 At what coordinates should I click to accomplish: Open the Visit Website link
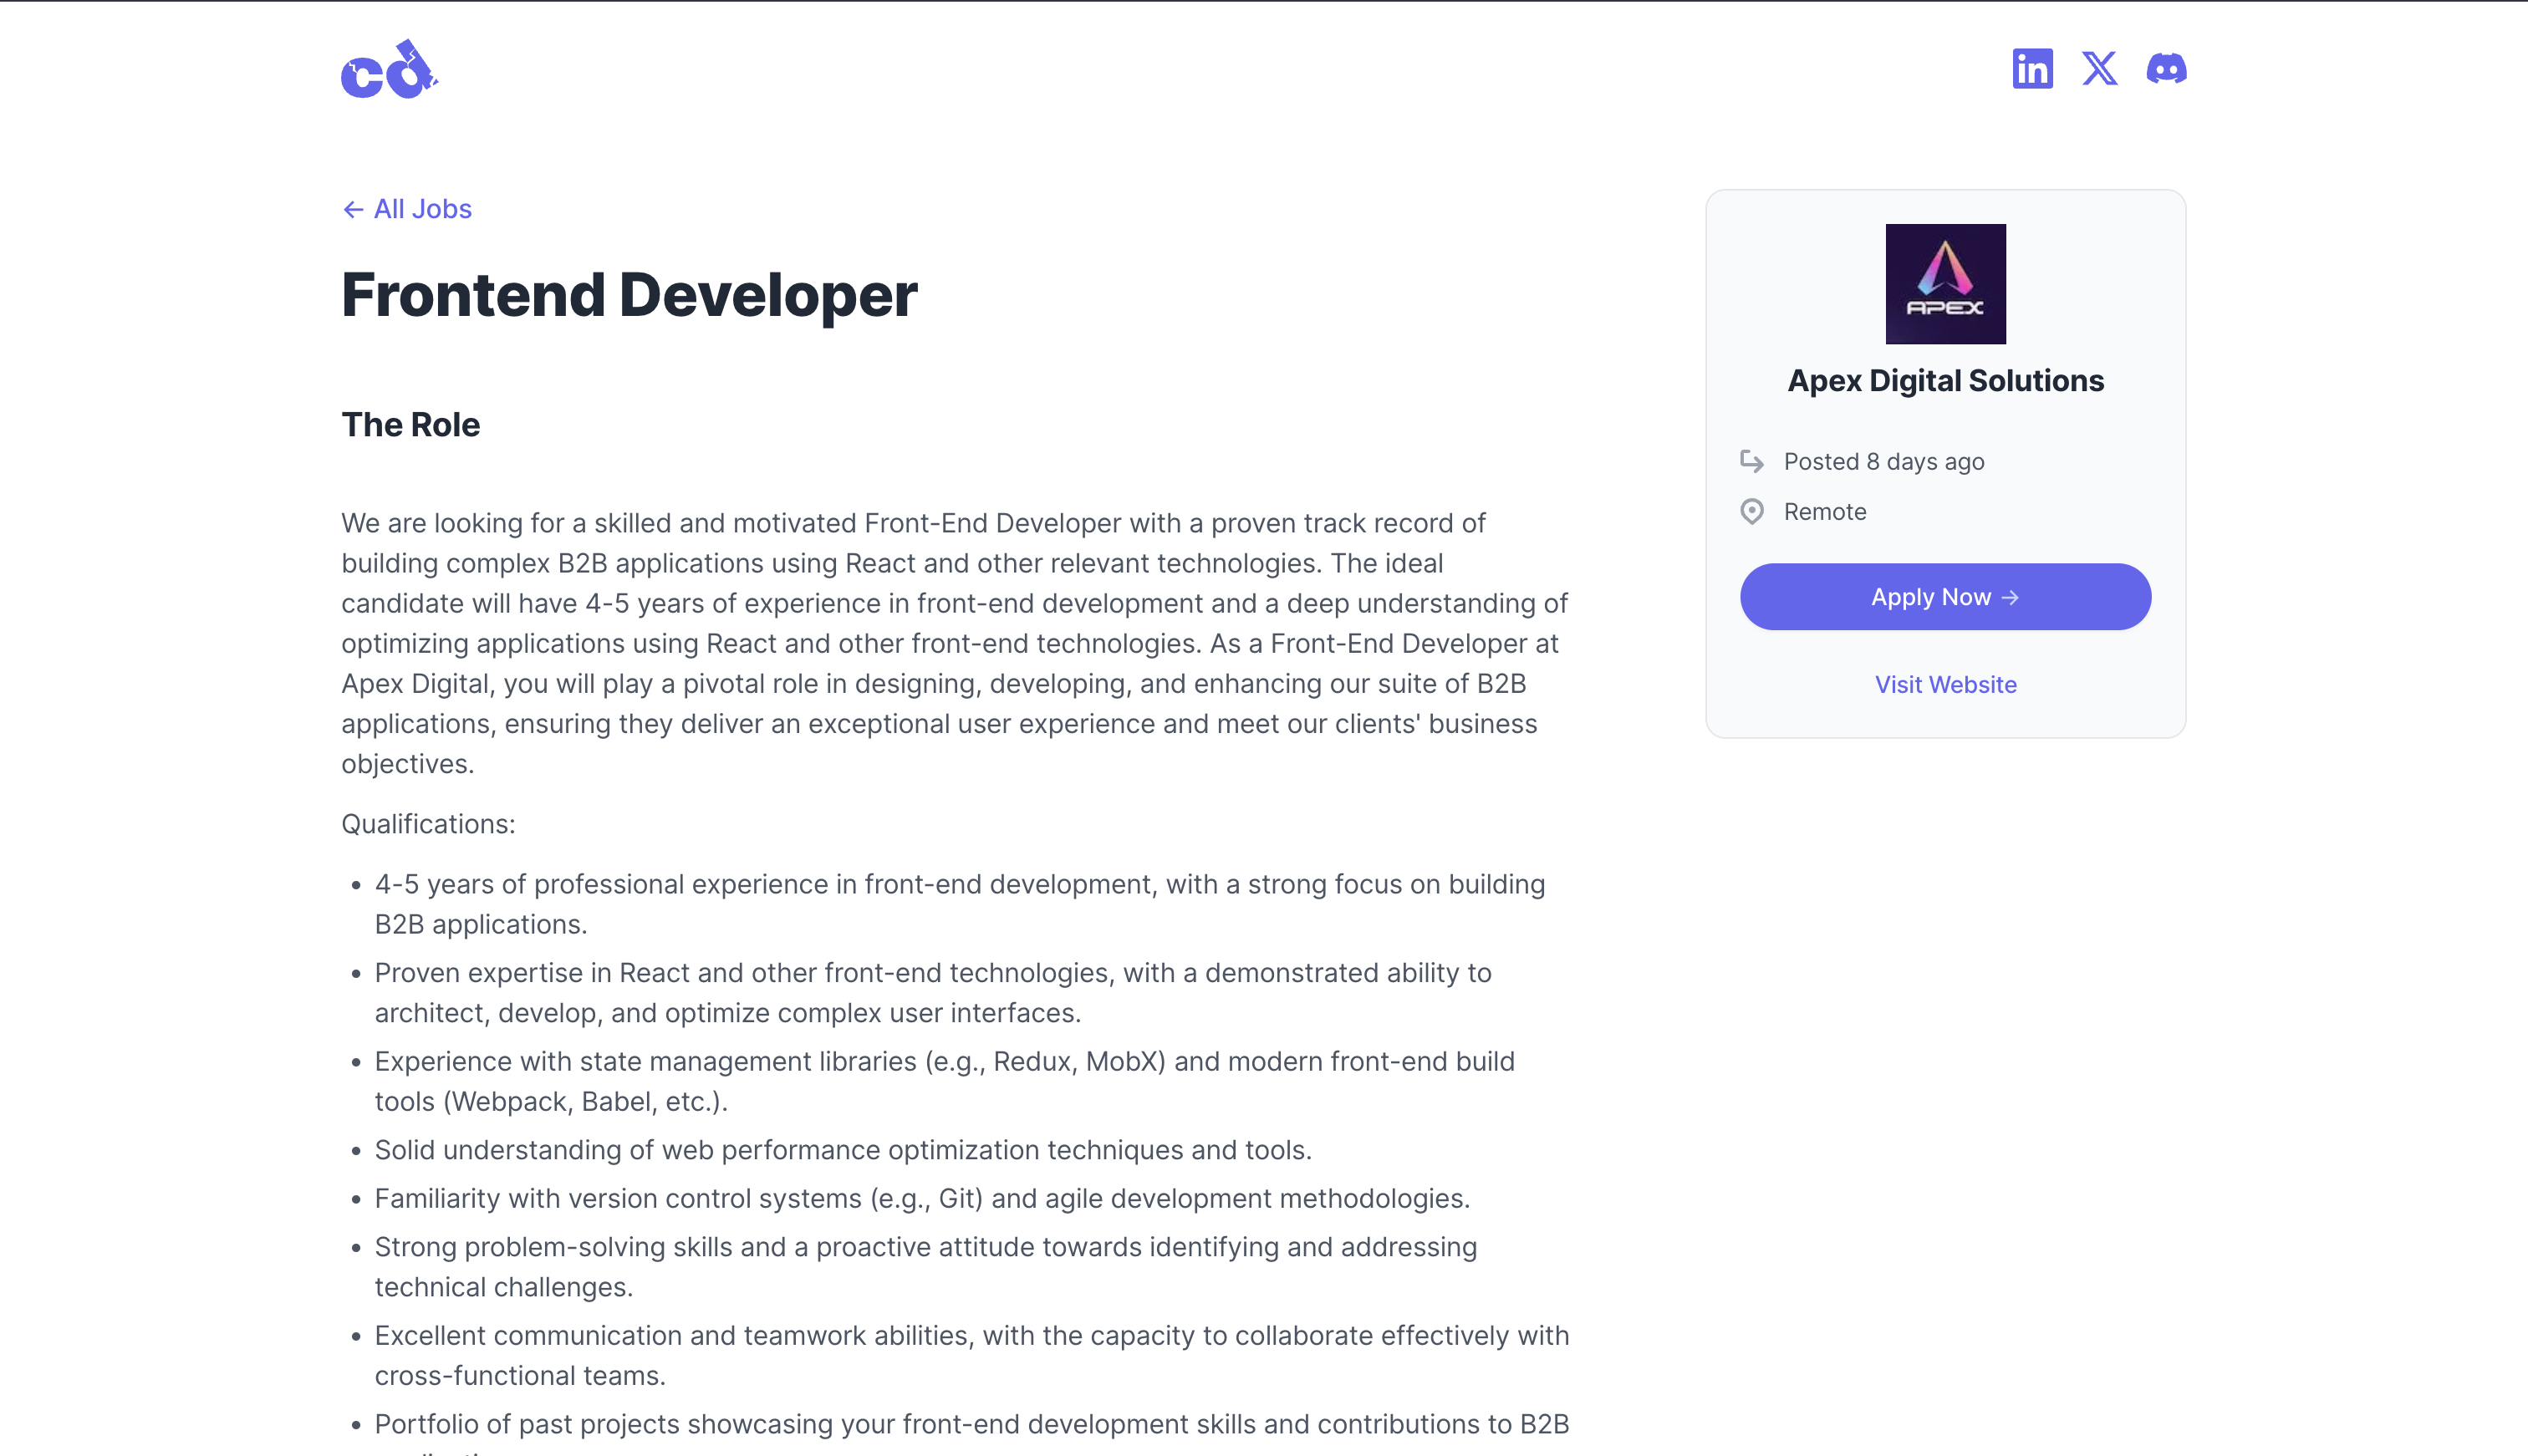coord(1945,684)
